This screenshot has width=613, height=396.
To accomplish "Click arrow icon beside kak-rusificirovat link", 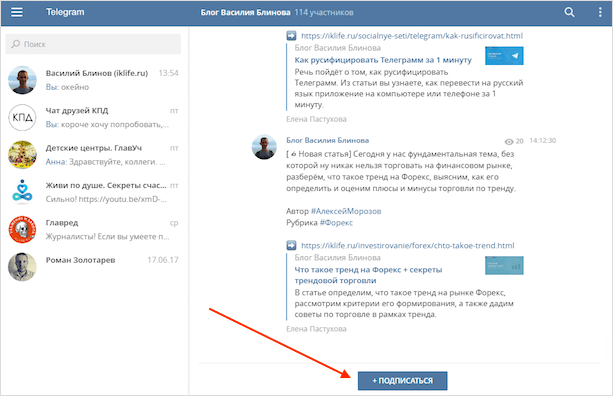I will click(291, 36).
